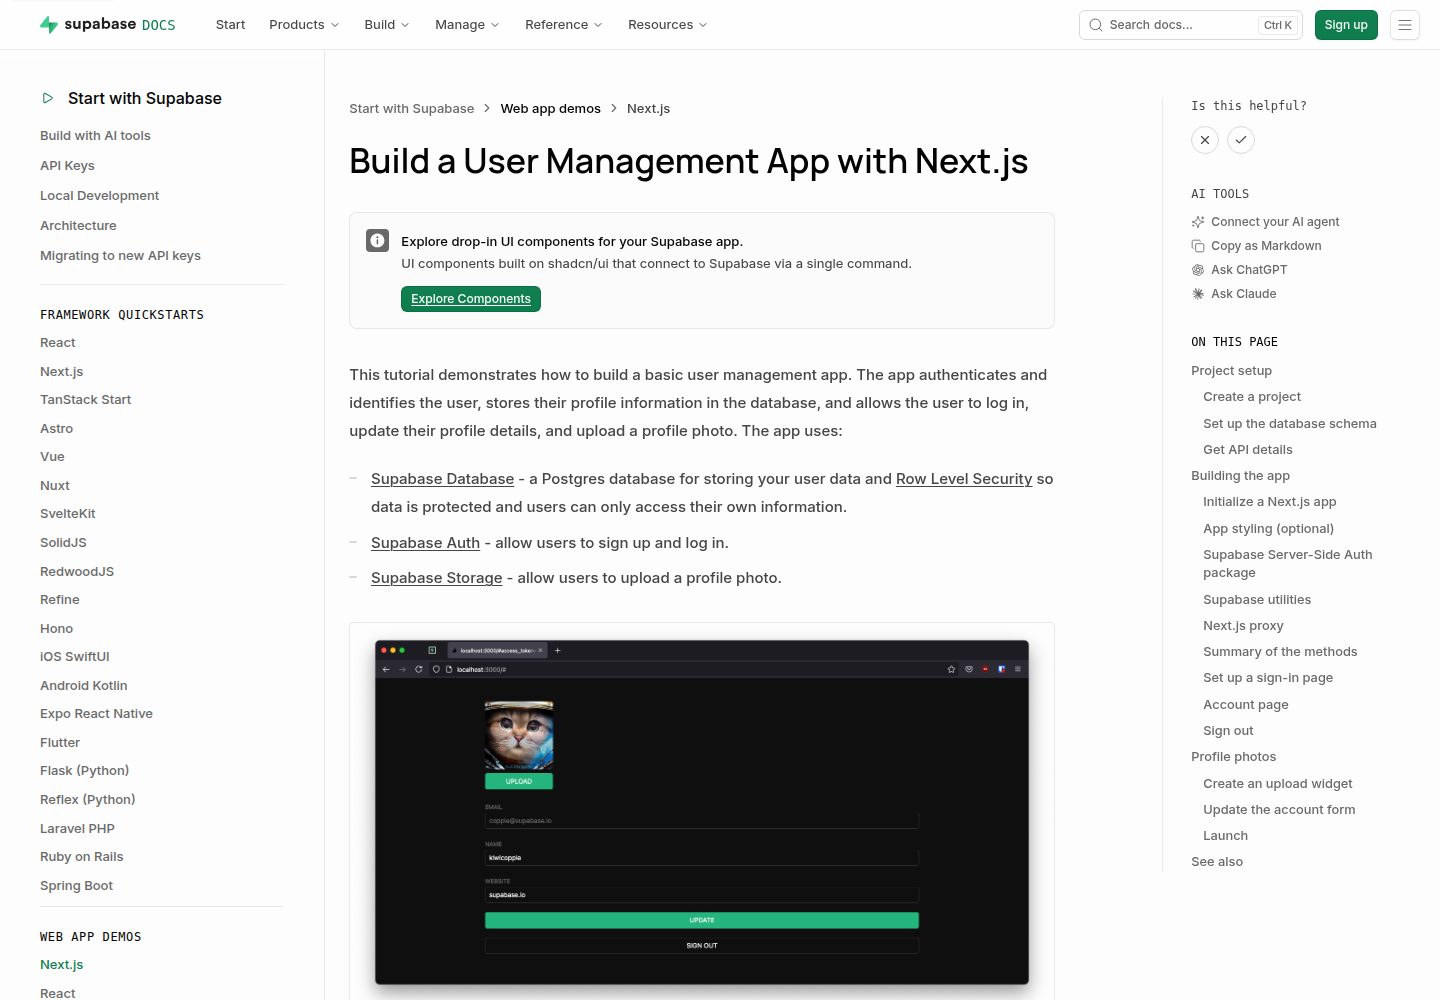The height and width of the screenshot is (1000, 1440).
Task: Click the search magnifier icon
Action: [x=1096, y=25]
